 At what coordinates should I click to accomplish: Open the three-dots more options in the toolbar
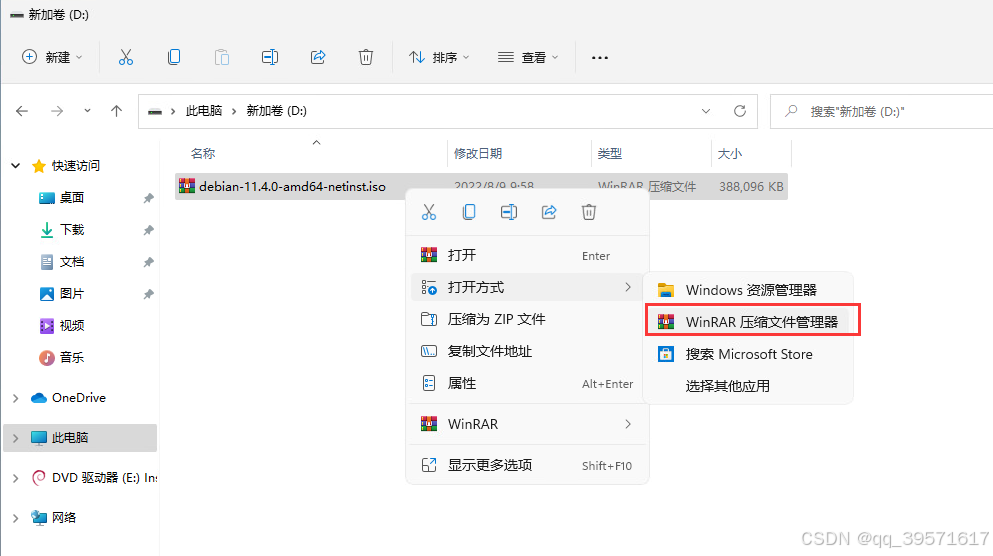(x=600, y=58)
